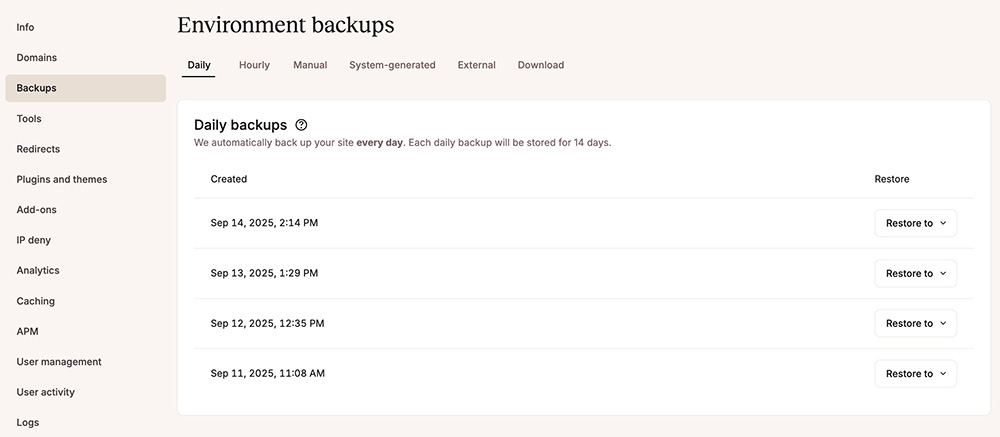The width and height of the screenshot is (1000, 437).
Task: Open the External backups tab
Action: click(476, 65)
